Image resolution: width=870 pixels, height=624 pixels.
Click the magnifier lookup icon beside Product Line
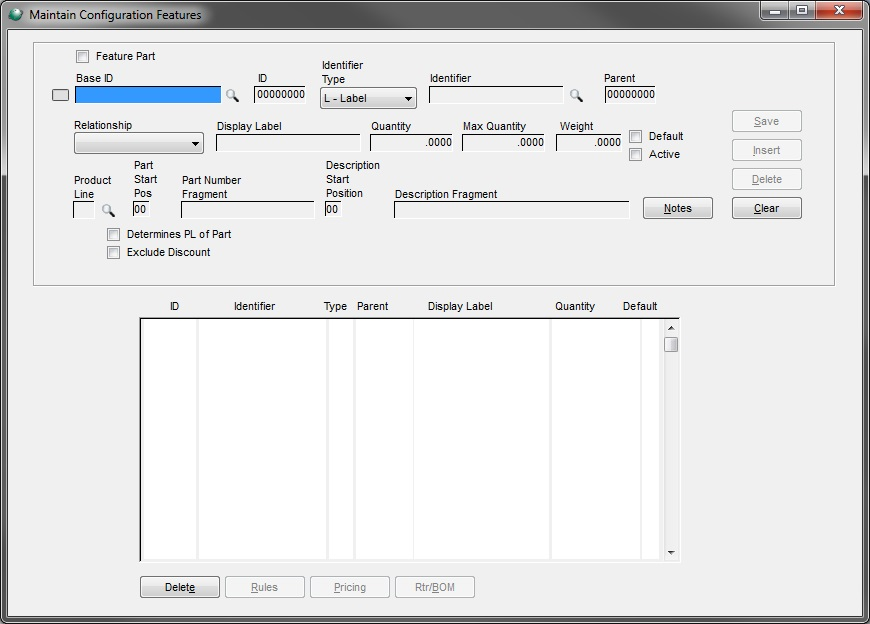[x=108, y=210]
